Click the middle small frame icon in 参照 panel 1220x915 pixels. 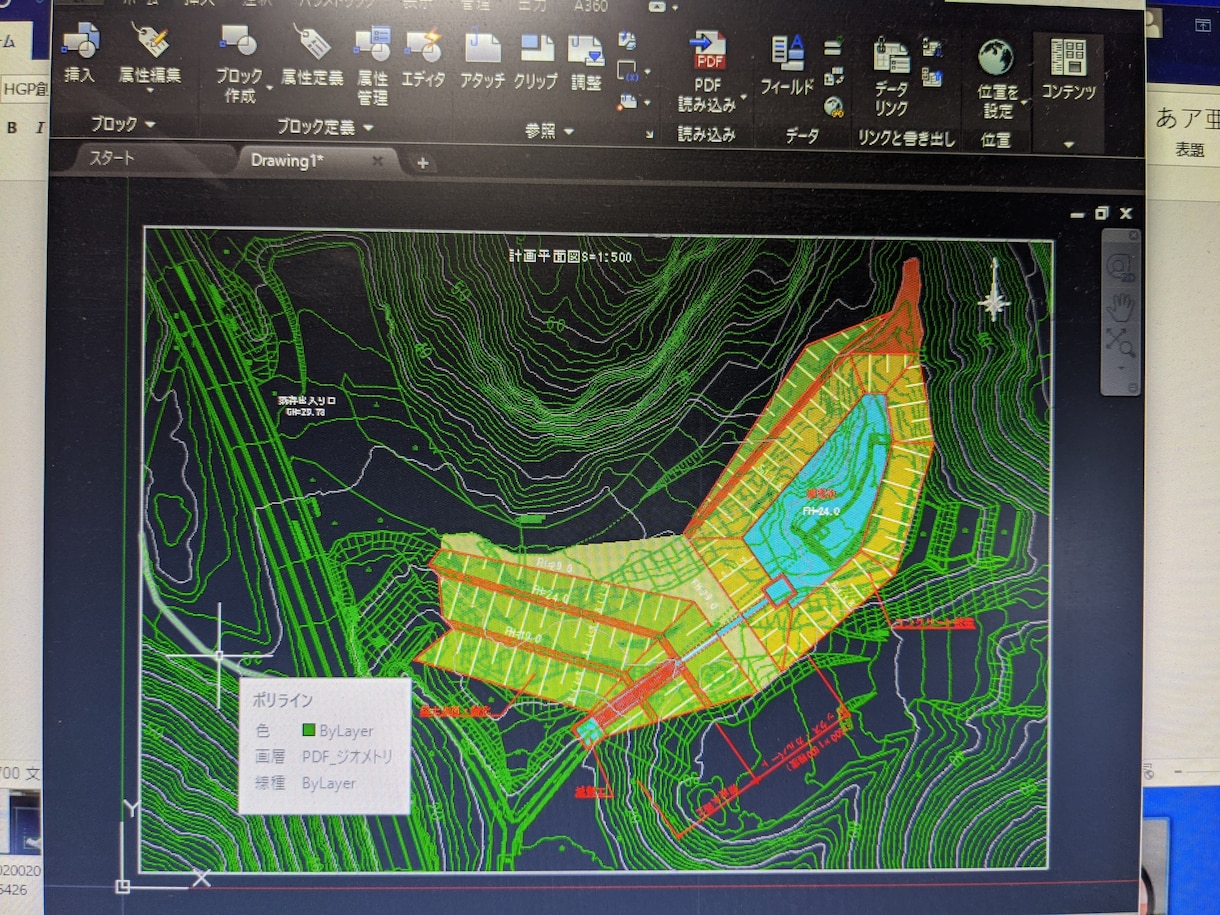tap(628, 71)
